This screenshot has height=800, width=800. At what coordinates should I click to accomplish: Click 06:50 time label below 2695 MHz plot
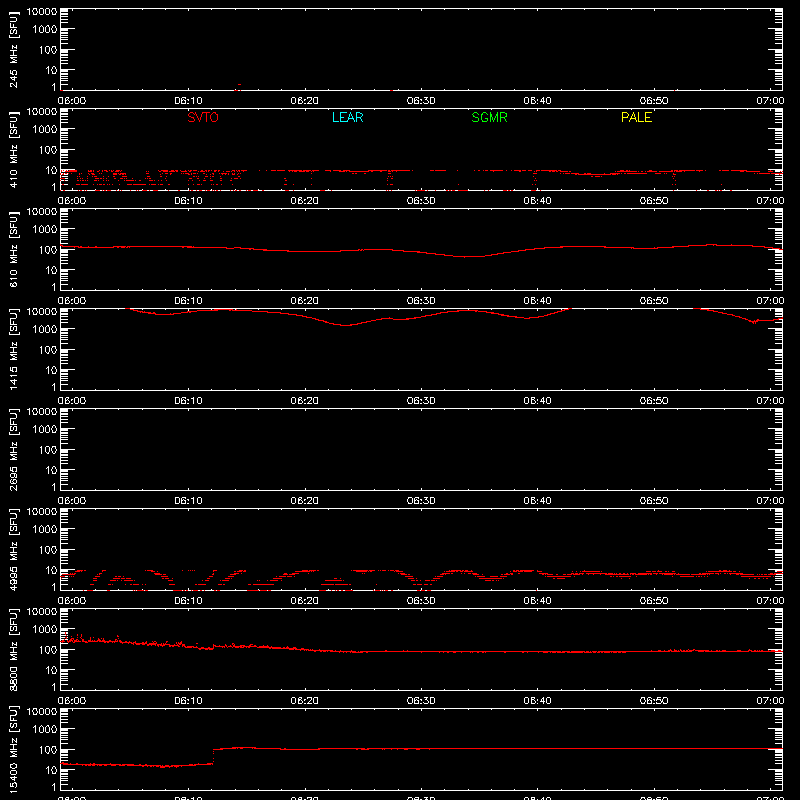(x=654, y=501)
